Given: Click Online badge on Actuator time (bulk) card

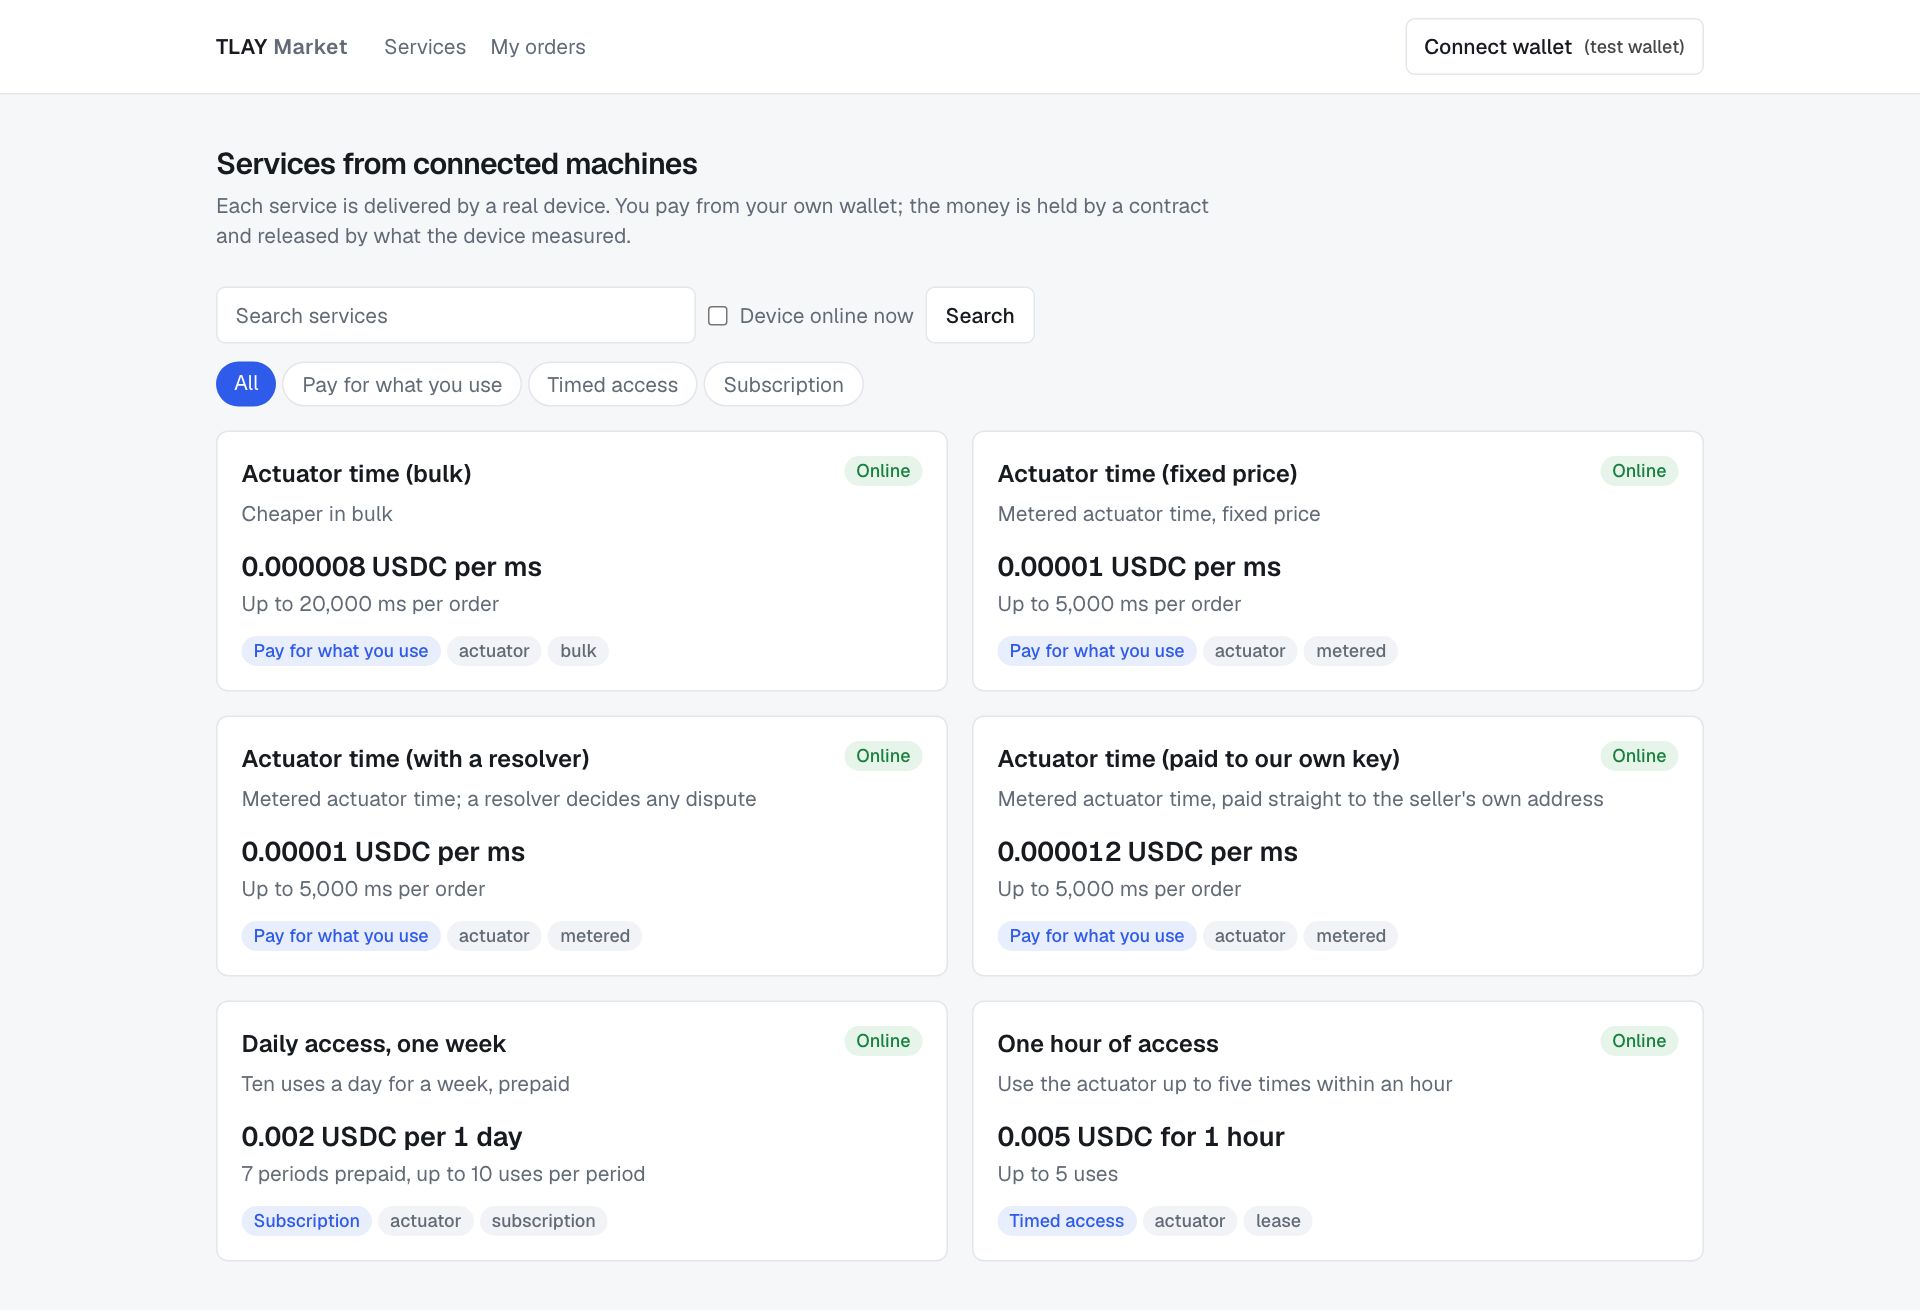Looking at the screenshot, I should [x=883, y=471].
